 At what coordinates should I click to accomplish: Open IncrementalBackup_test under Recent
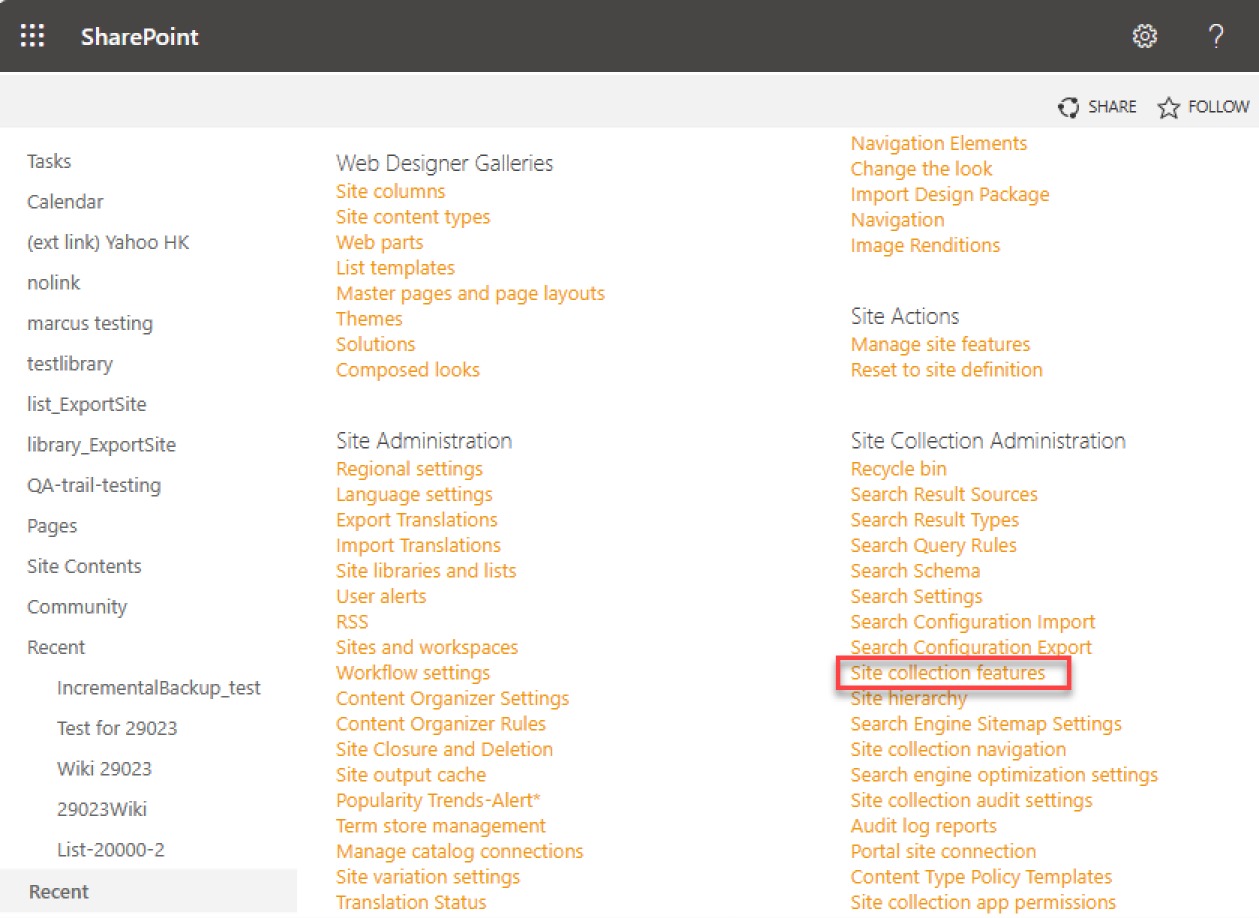click(158, 688)
